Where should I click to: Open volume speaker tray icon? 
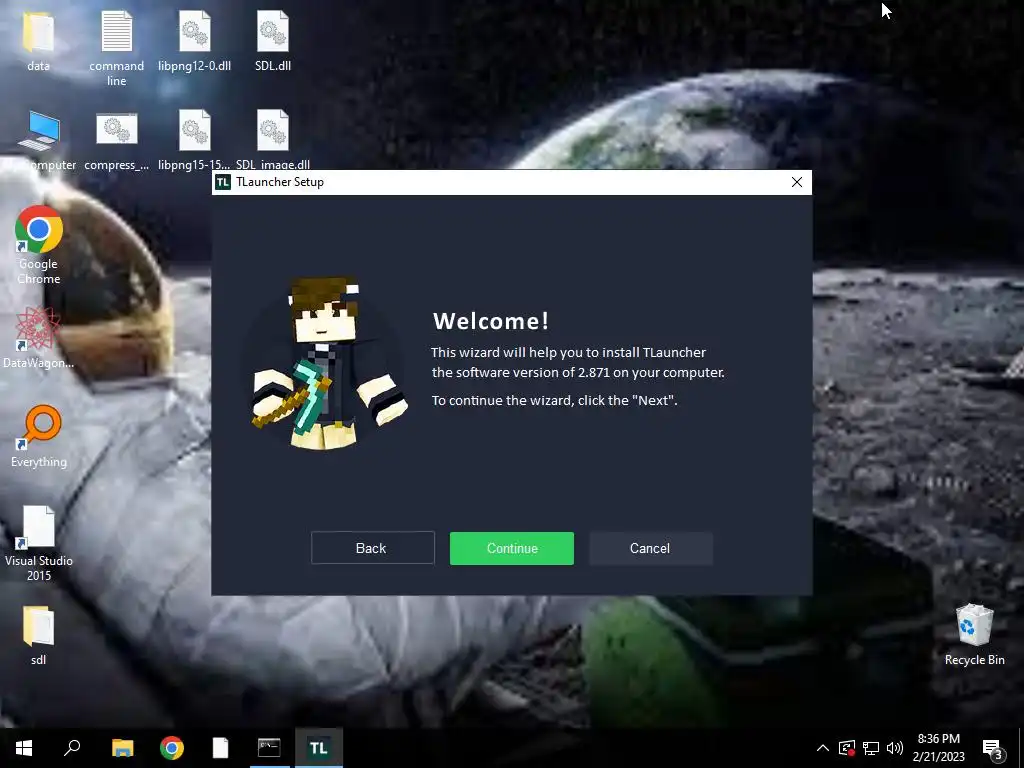pos(895,748)
